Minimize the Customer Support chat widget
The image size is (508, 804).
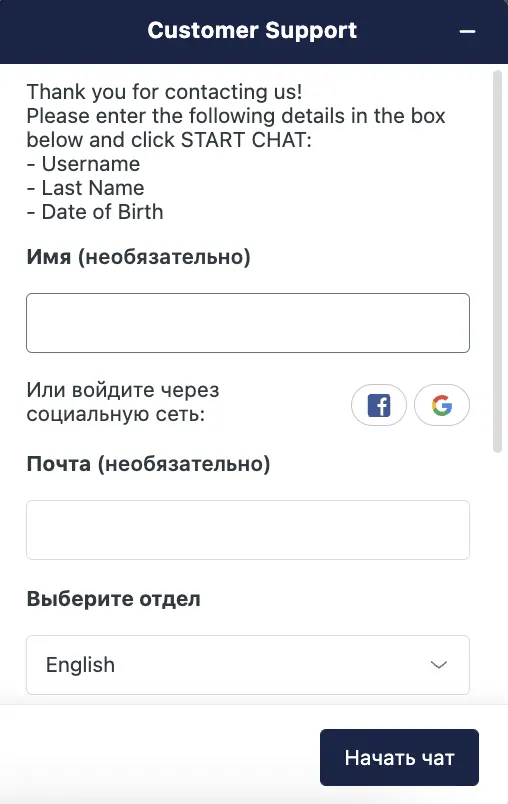(x=467, y=32)
